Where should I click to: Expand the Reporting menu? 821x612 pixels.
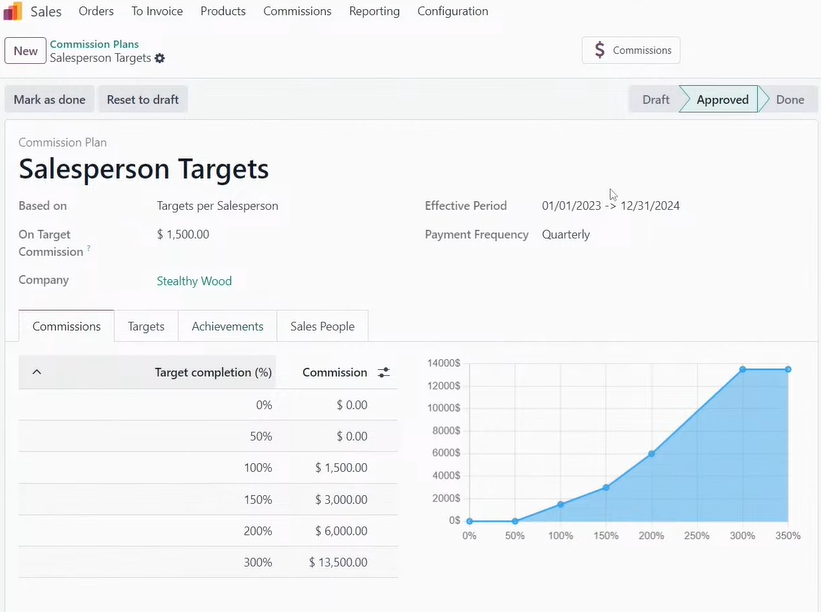pyautogui.click(x=374, y=12)
